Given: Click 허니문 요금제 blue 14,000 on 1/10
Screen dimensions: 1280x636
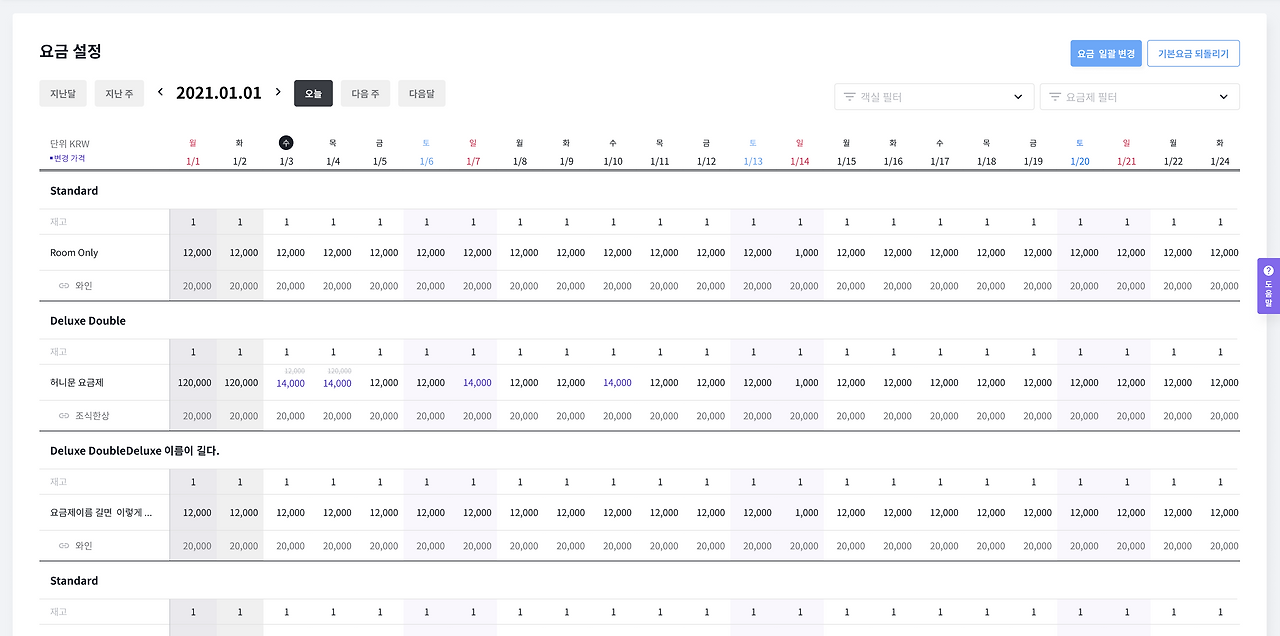Looking at the screenshot, I should coord(617,383).
